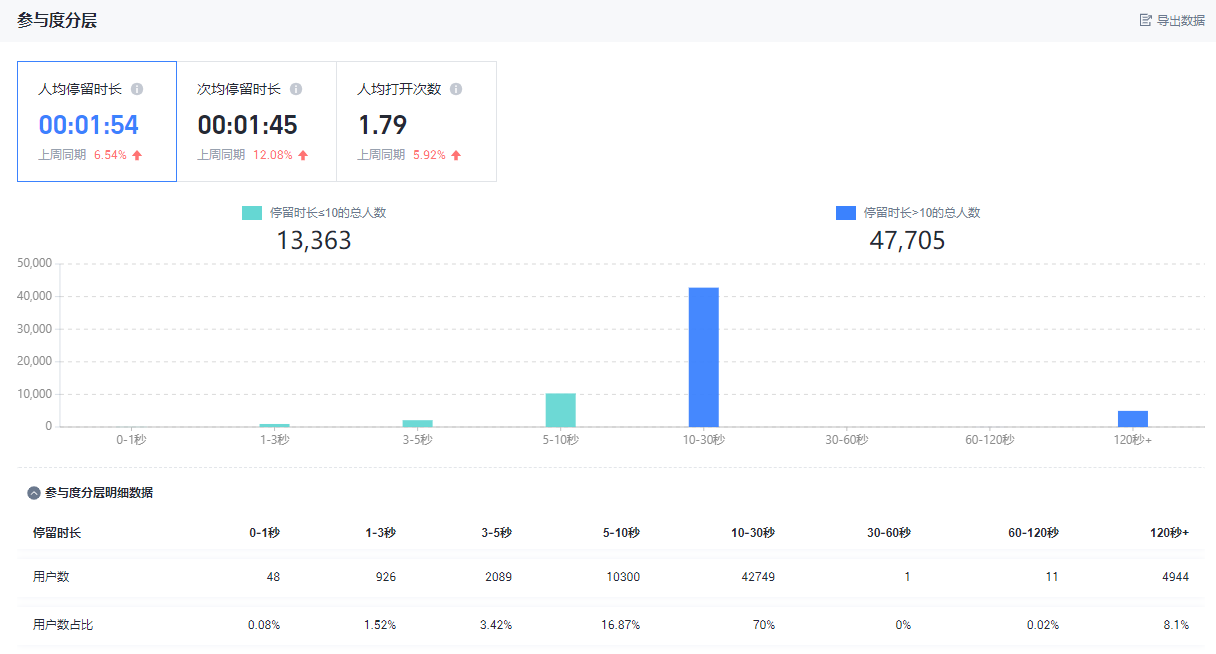Viewport: 1216px width, 654px height.
Task: Click the 120秒+ blue bar in chart
Action: point(1132,418)
